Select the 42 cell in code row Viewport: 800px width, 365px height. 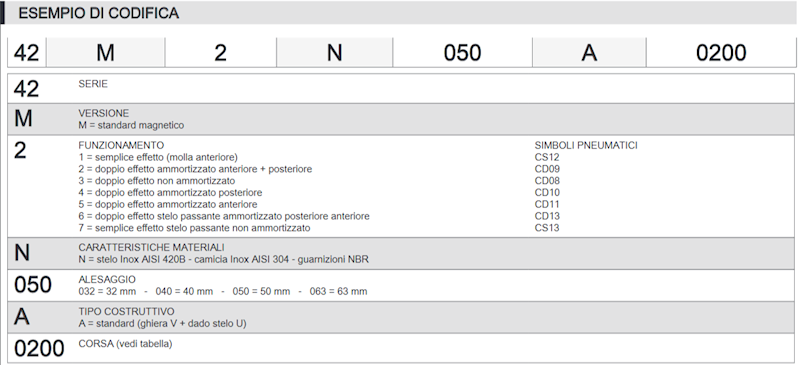click(x=27, y=53)
